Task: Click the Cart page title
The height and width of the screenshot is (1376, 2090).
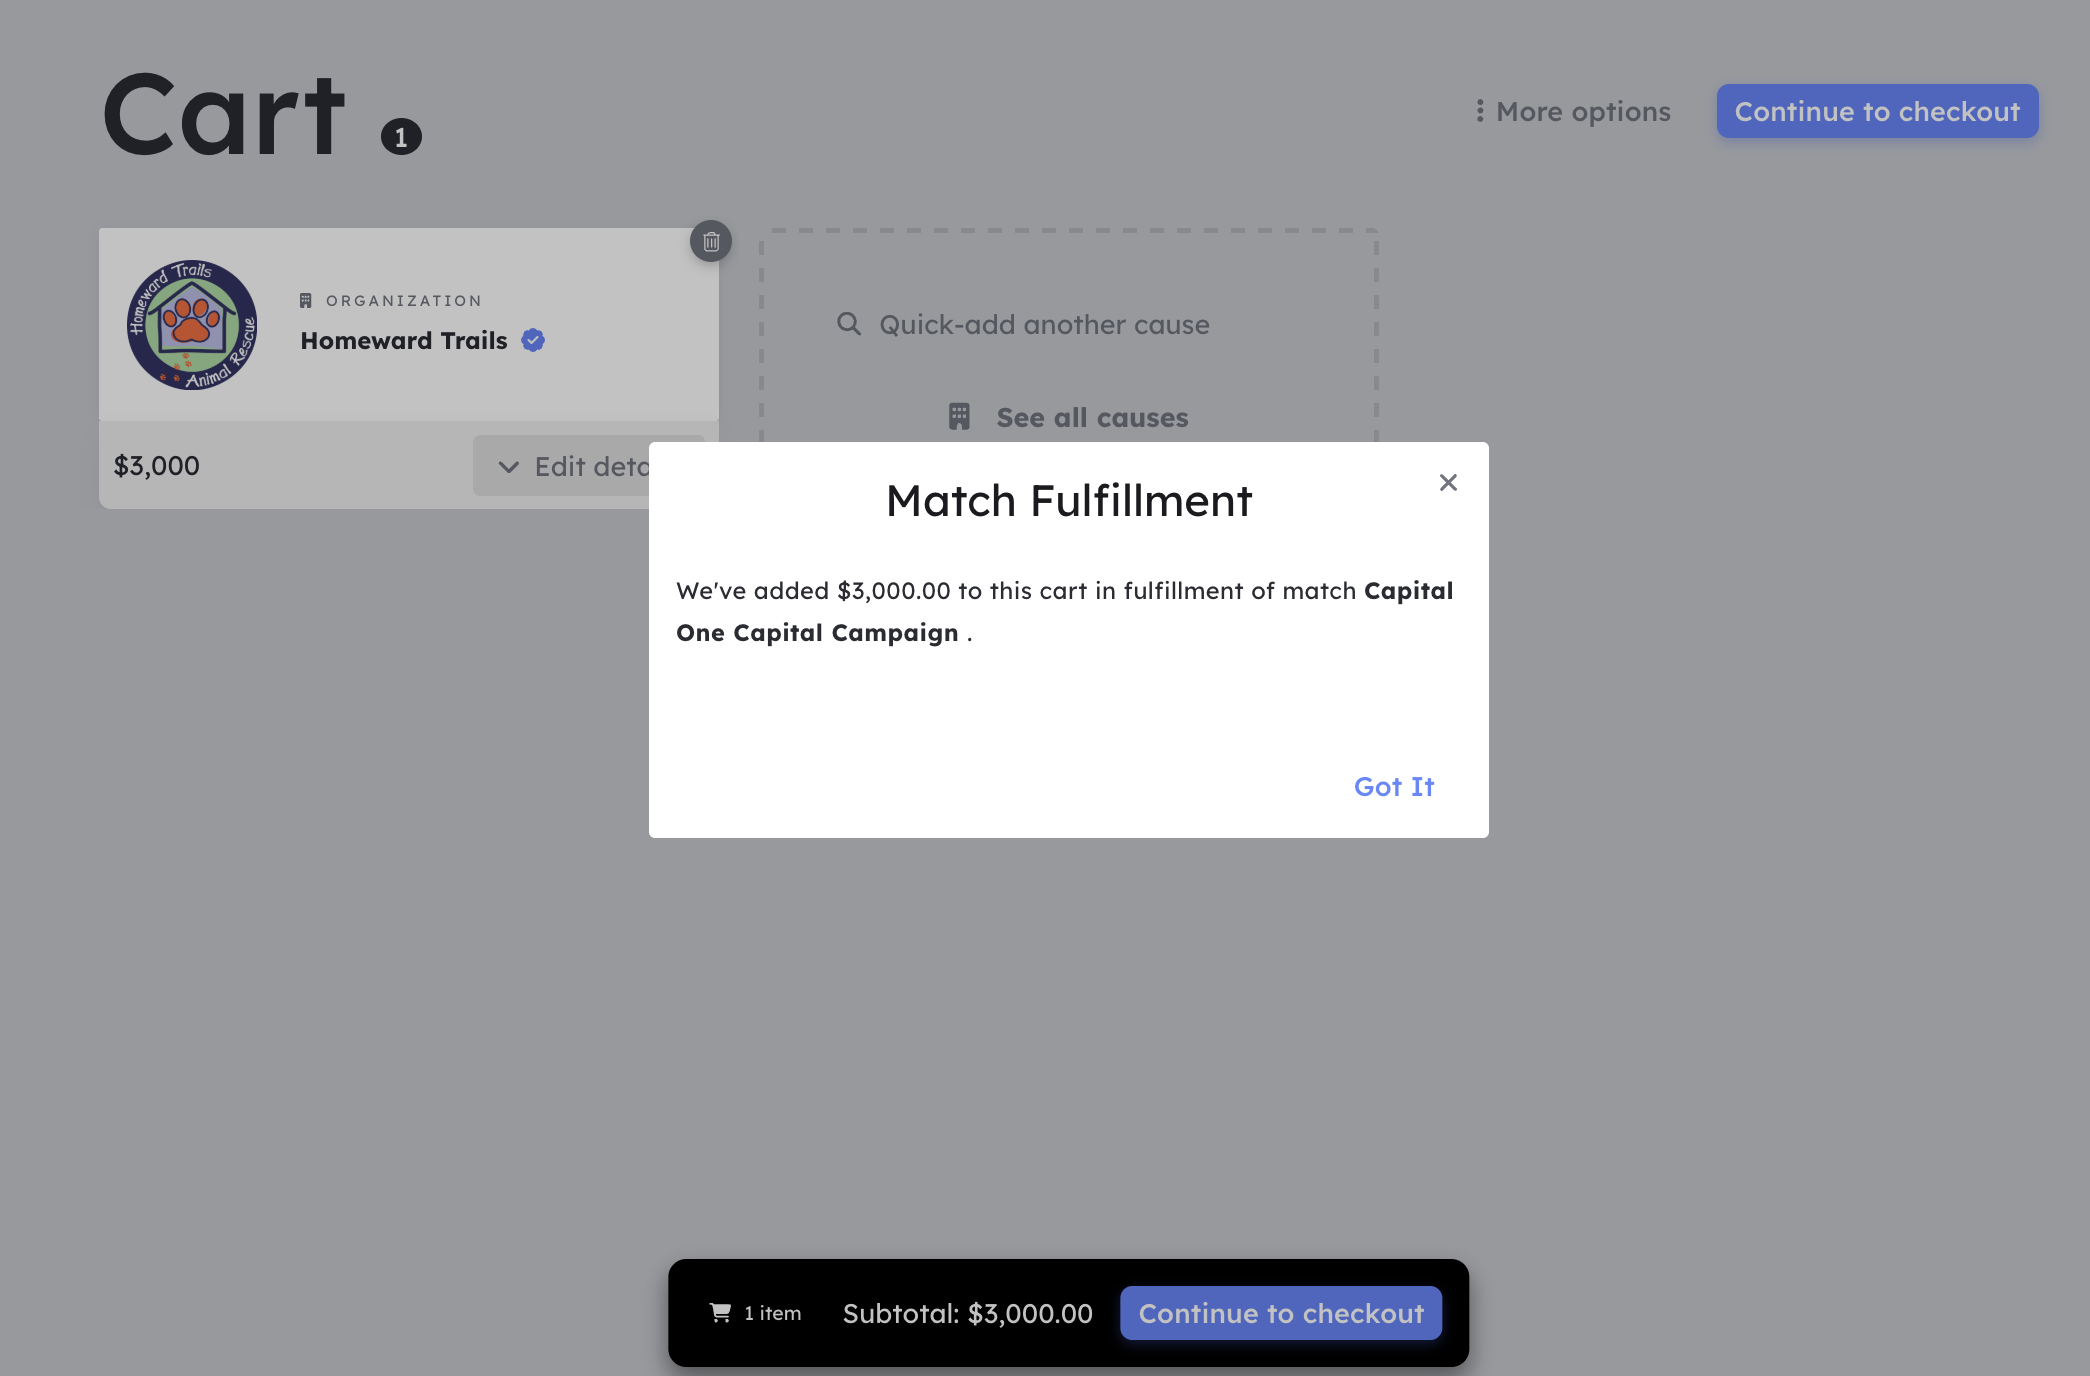Action: 225,115
